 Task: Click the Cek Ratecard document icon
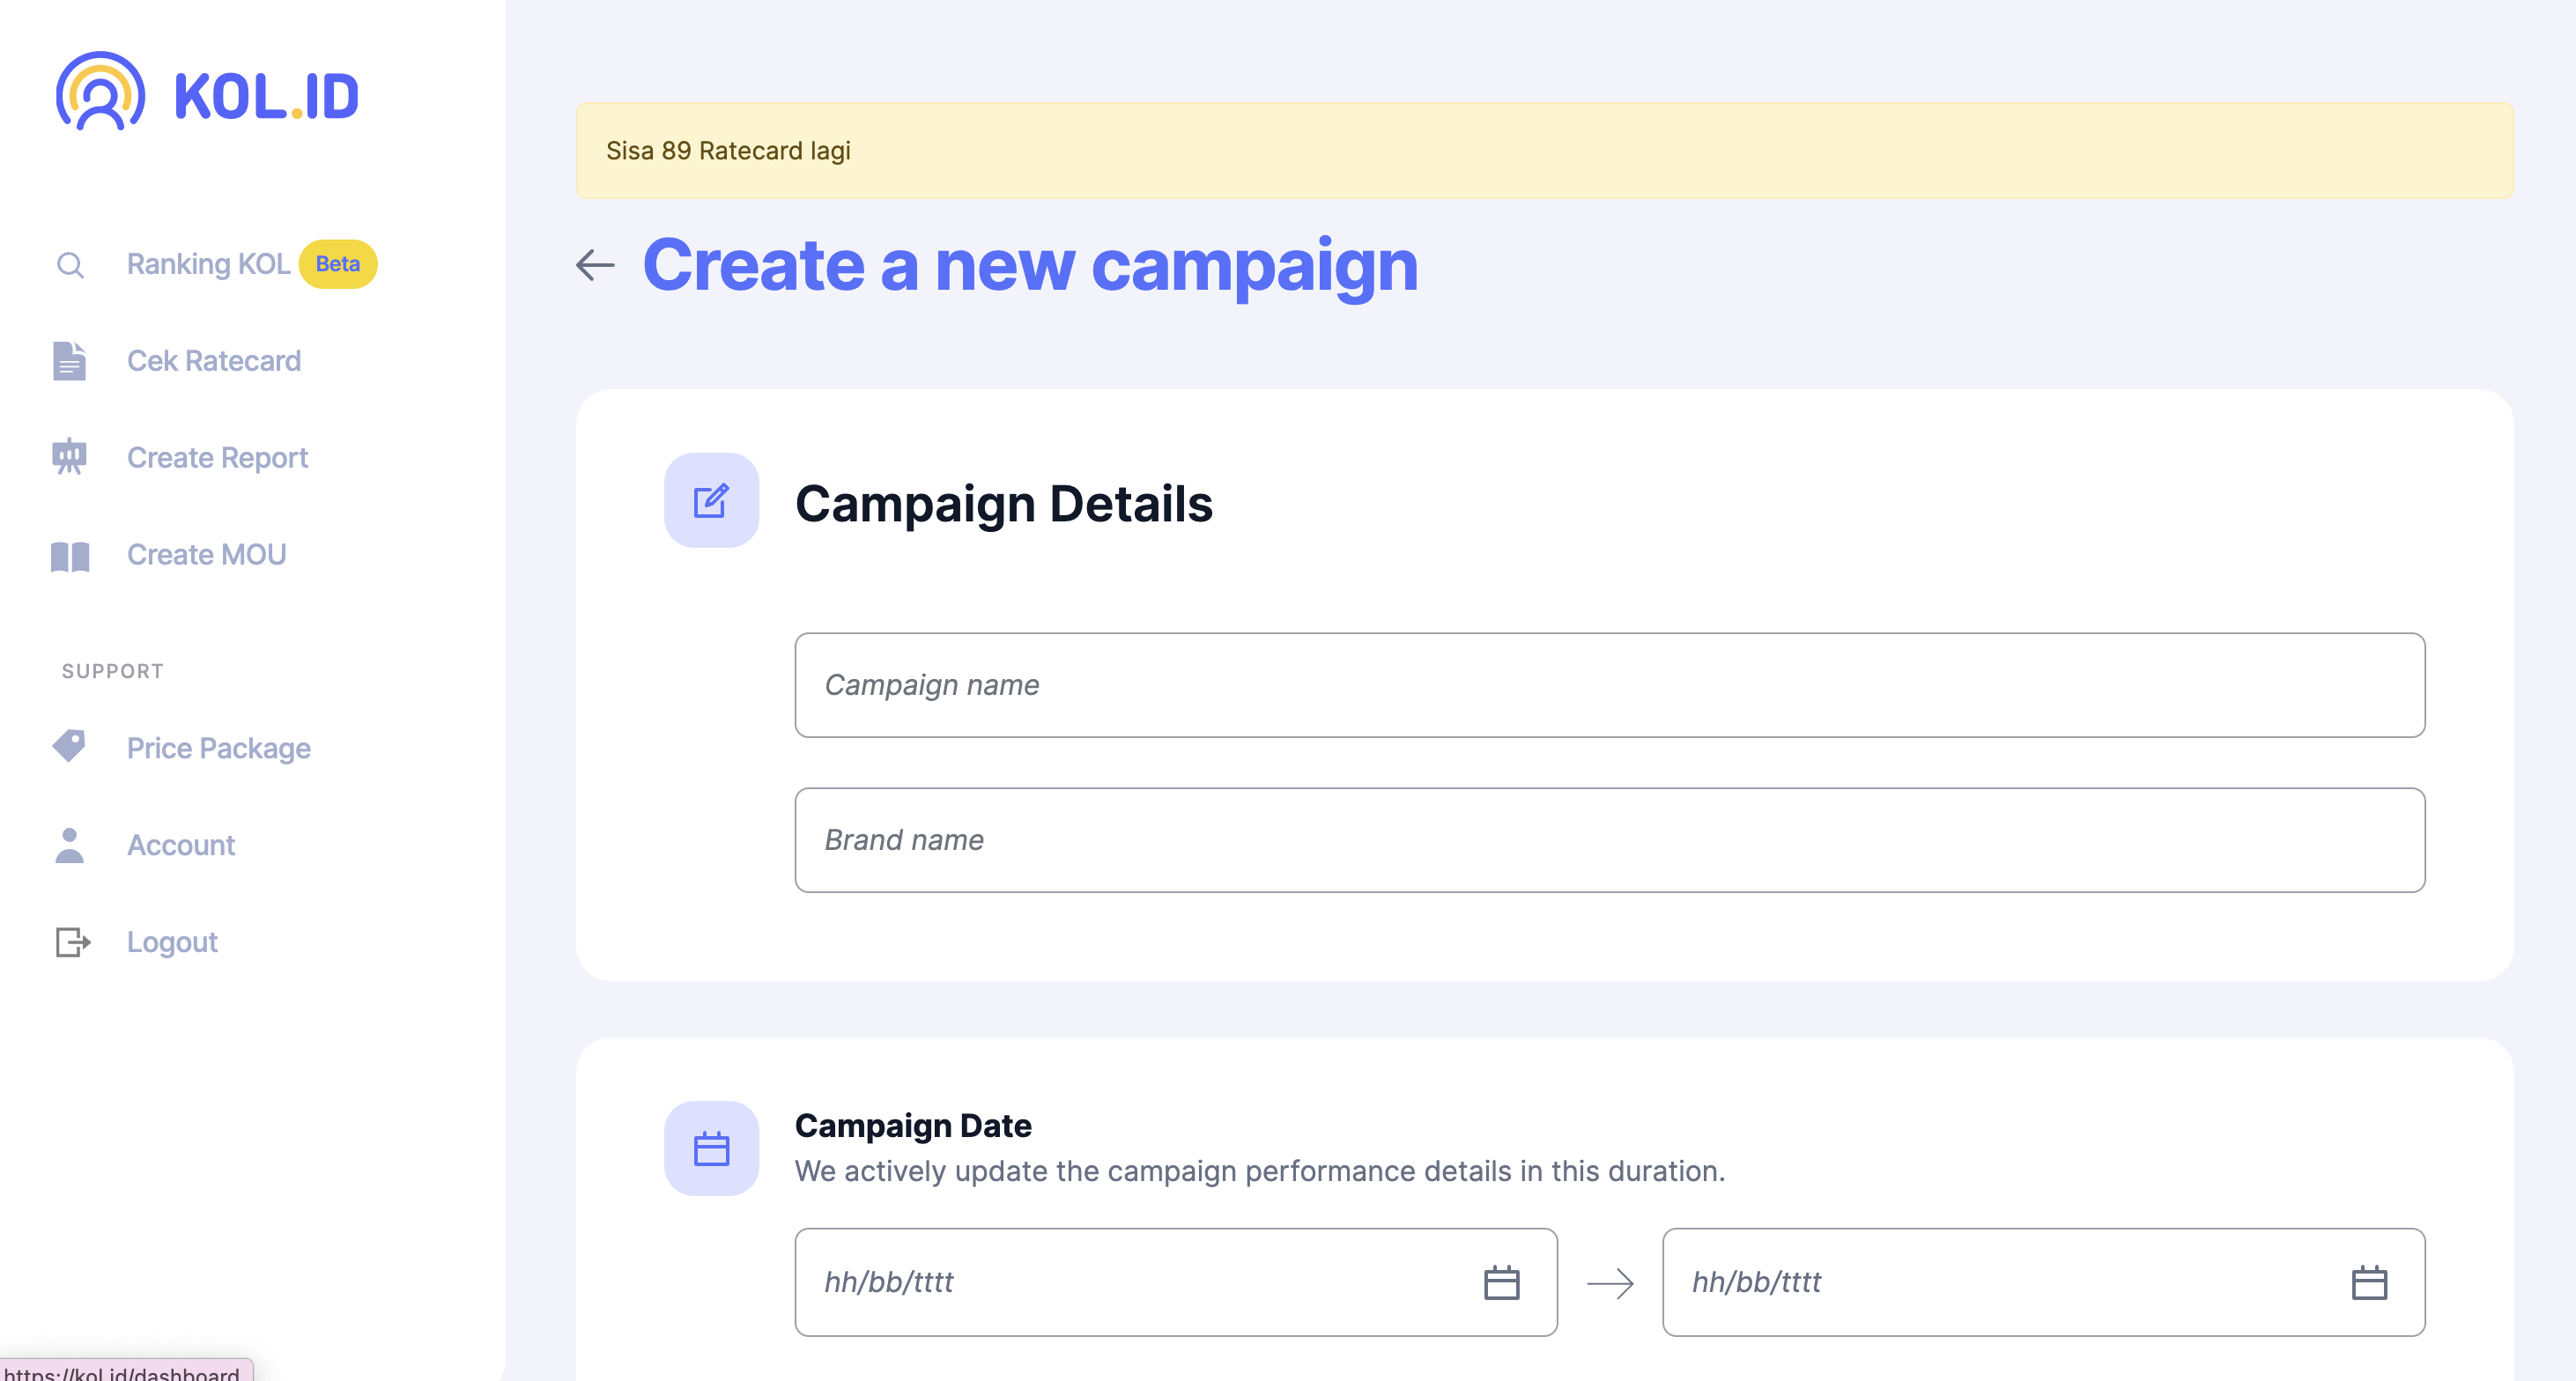70,361
